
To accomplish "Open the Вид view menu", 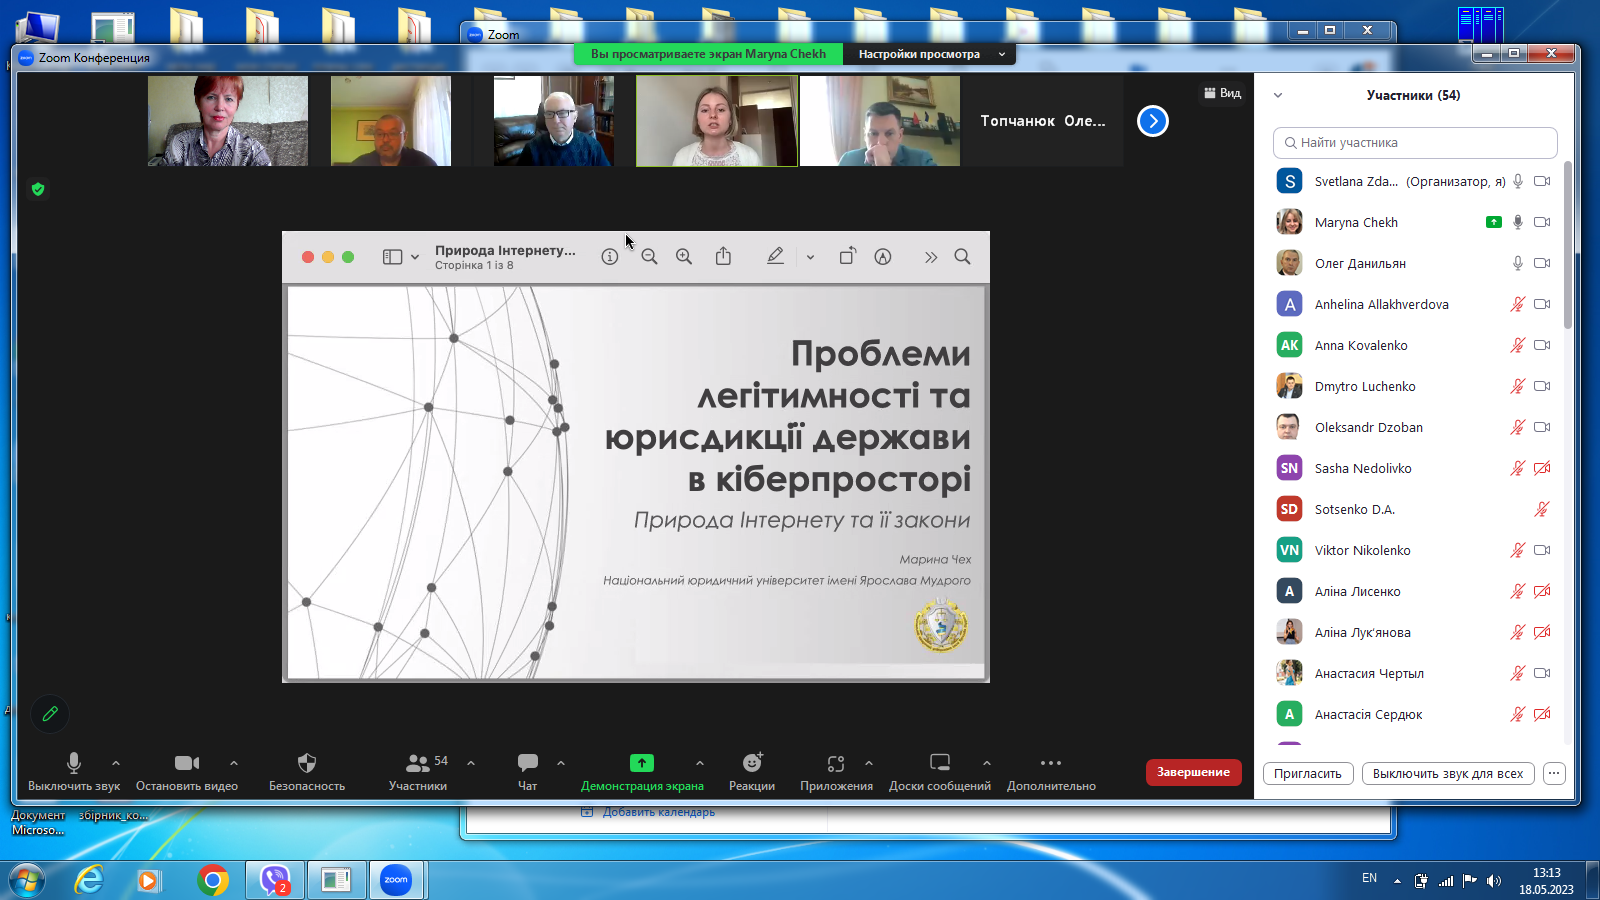I will [x=1223, y=93].
